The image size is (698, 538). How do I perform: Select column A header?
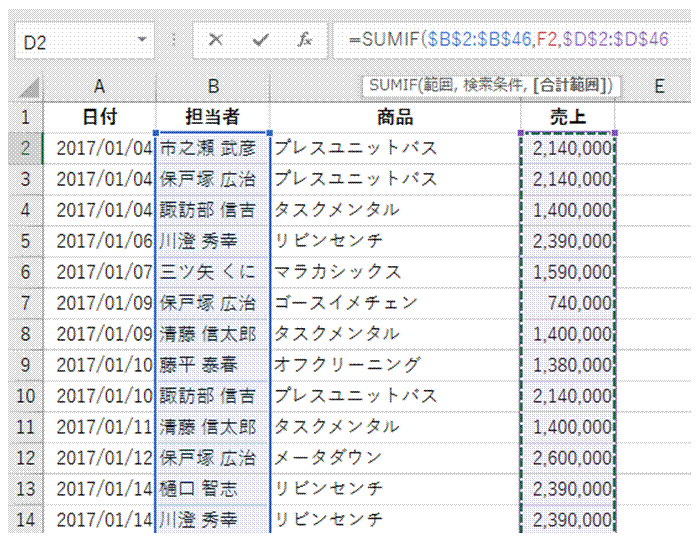[100, 87]
